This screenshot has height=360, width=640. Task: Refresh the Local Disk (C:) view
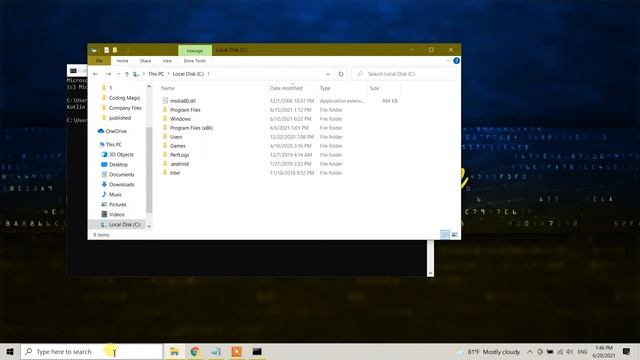pyautogui.click(x=341, y=74)
